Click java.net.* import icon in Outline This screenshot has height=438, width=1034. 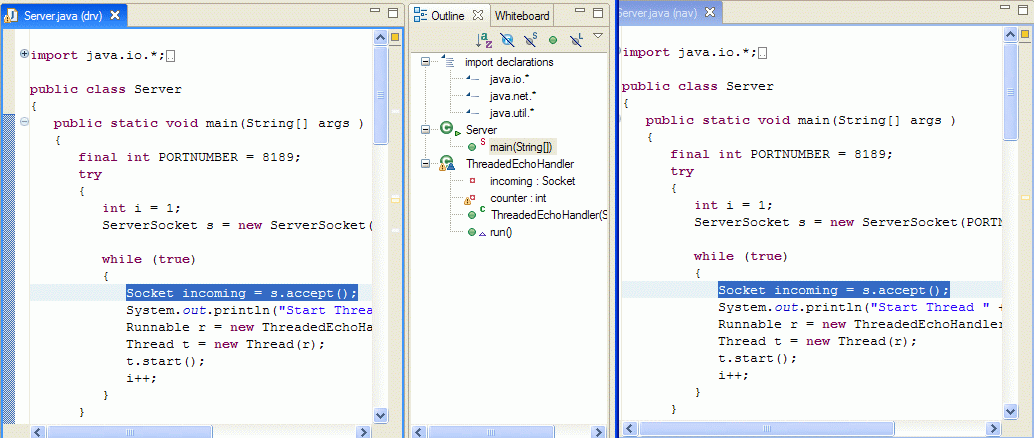click(471, 96)
